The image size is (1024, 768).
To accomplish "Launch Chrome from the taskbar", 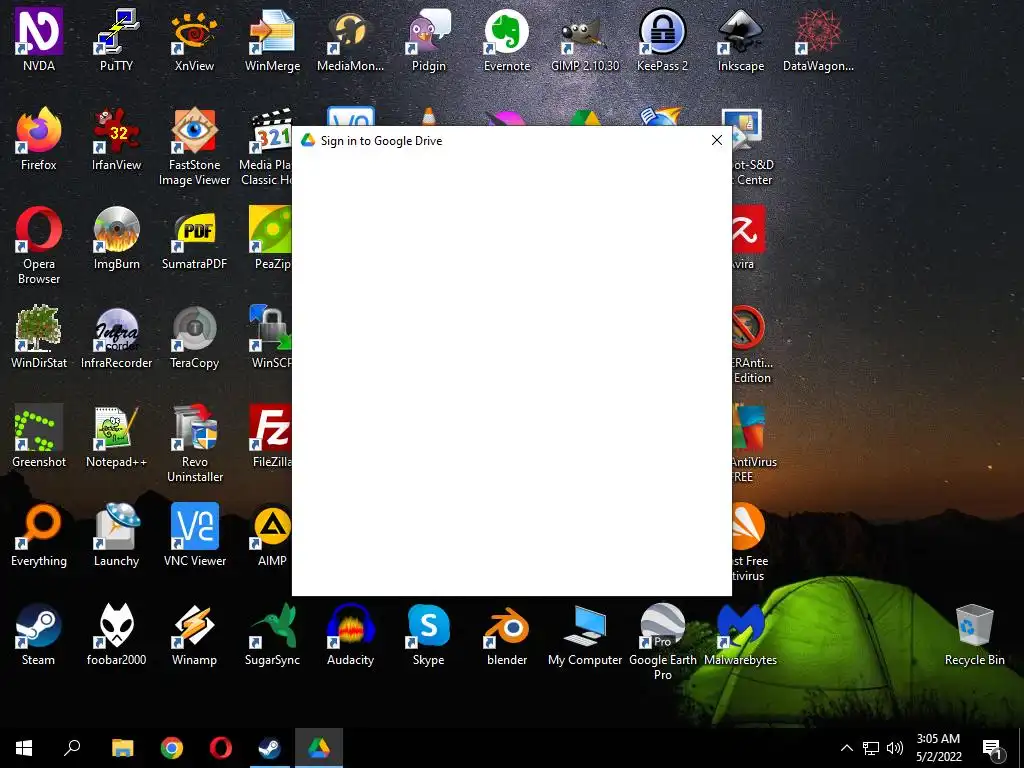I will coord(171,748).
